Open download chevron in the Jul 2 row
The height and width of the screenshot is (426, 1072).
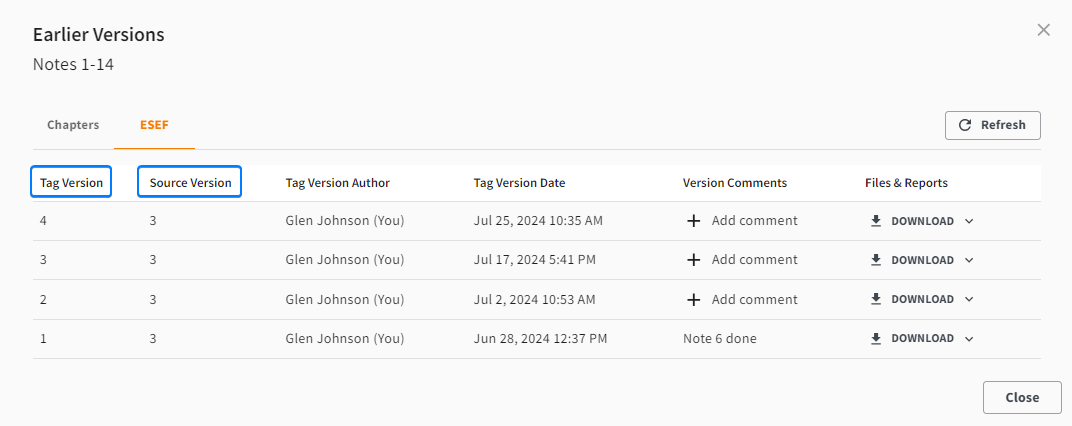(x=968, y=299)
